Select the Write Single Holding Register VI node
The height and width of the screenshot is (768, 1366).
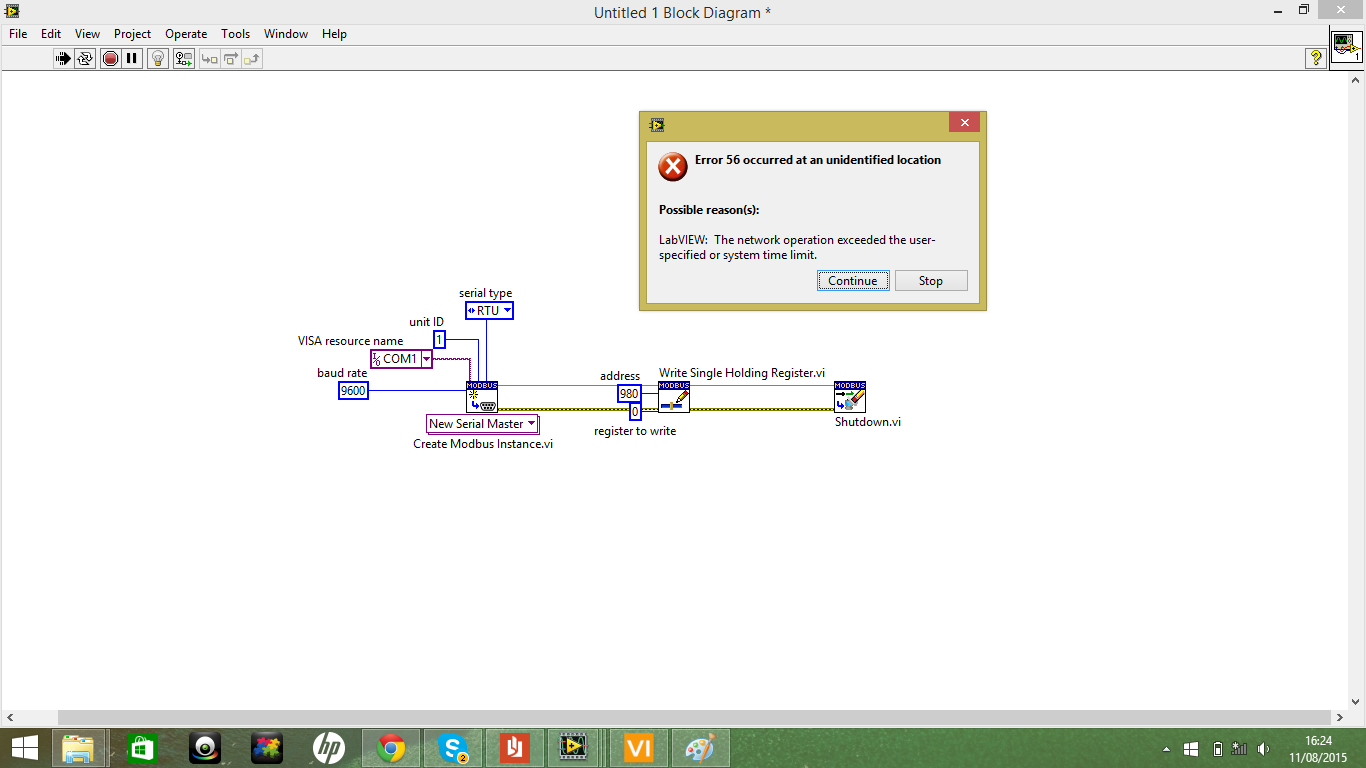click(x=674, y=397)
